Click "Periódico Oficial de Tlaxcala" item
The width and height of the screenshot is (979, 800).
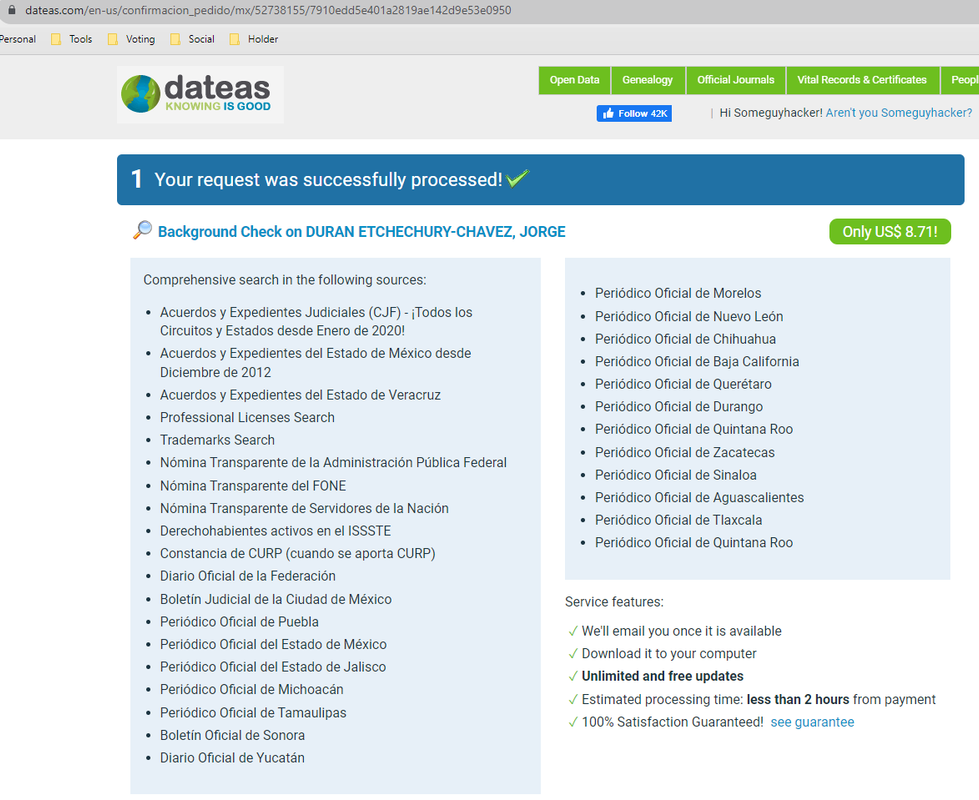(x=679, y=520)
